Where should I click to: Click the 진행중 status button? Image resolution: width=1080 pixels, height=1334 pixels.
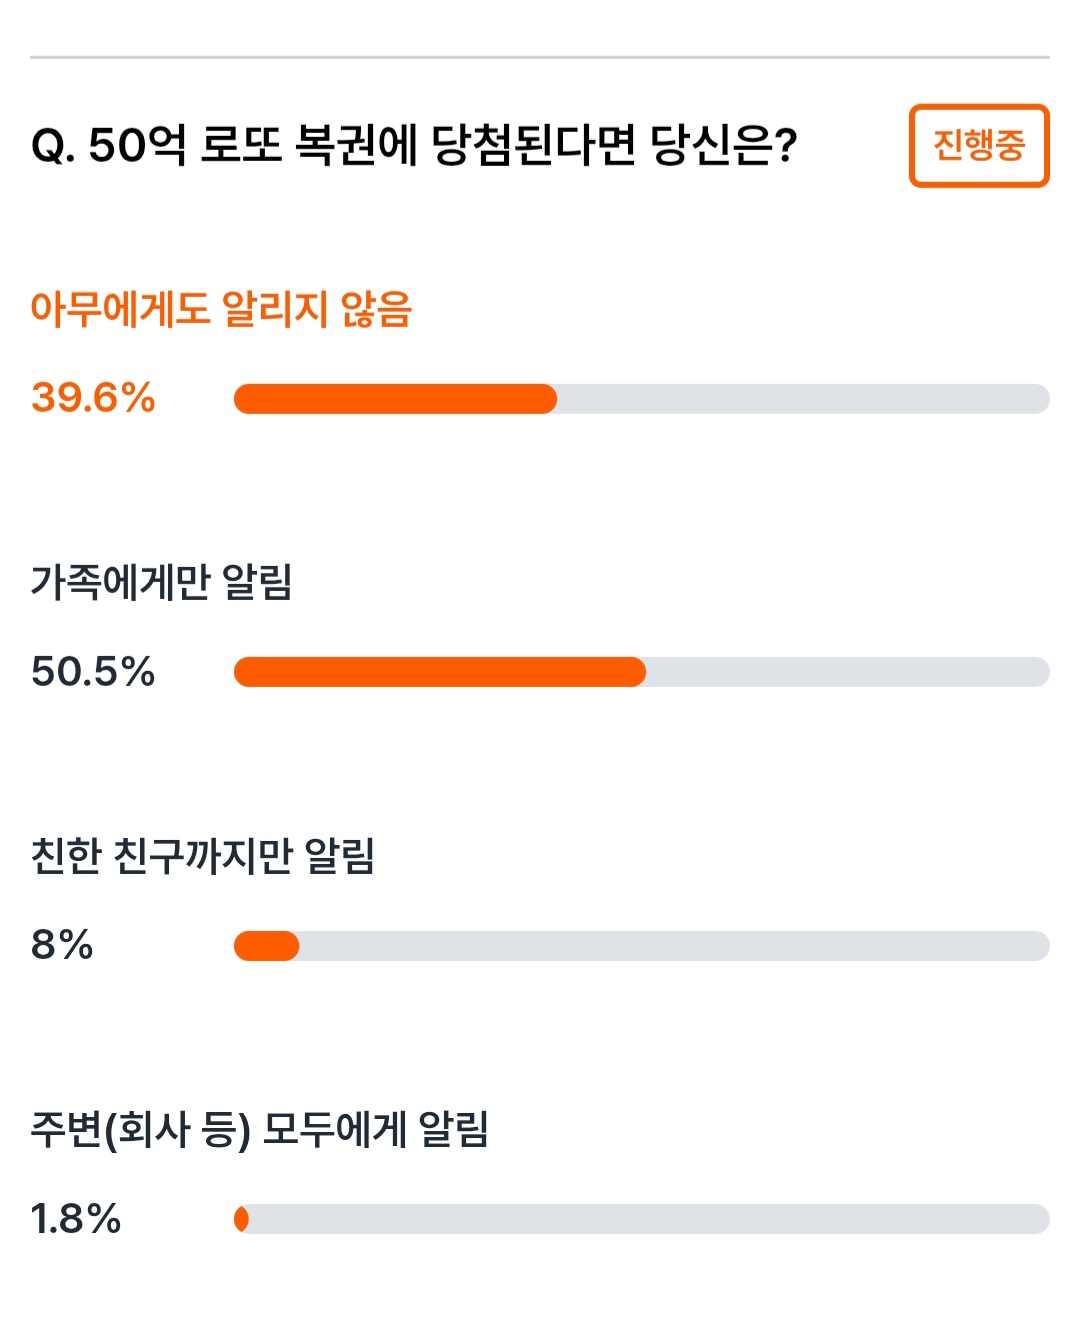pyautogui.click(x=979, y=146)
